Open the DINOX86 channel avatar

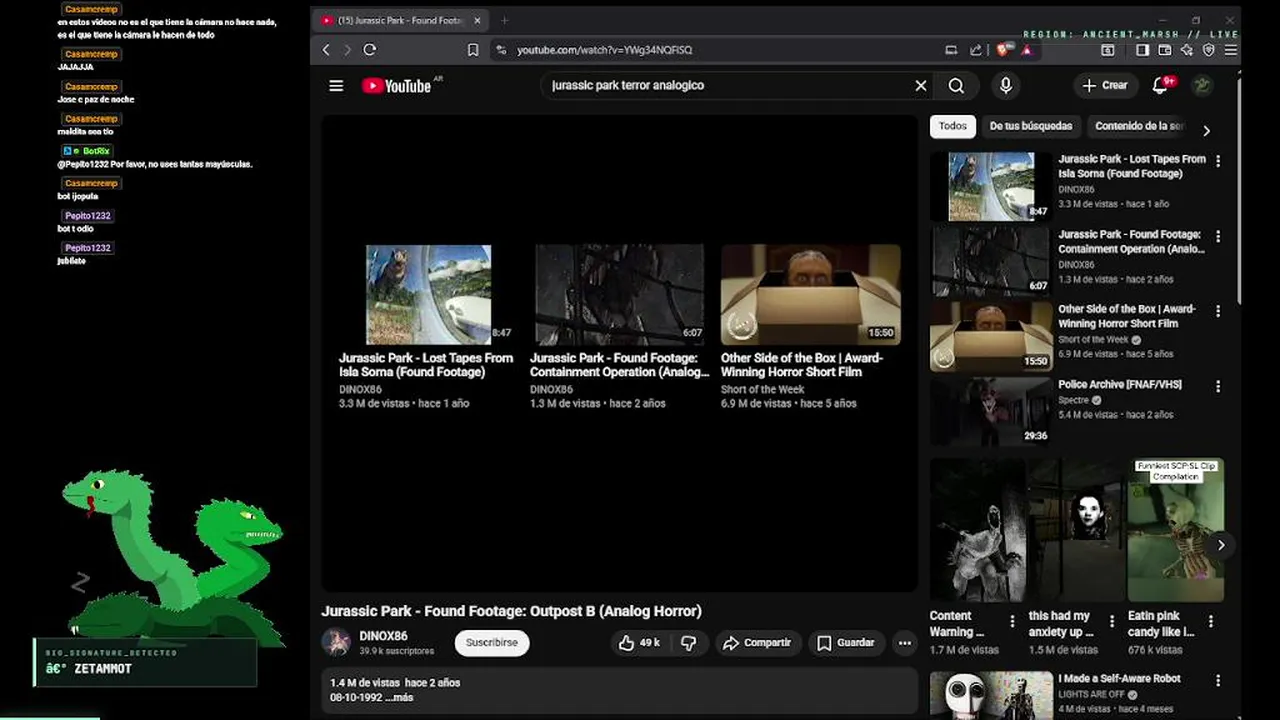pyautogui.click(x=337, y=643)
